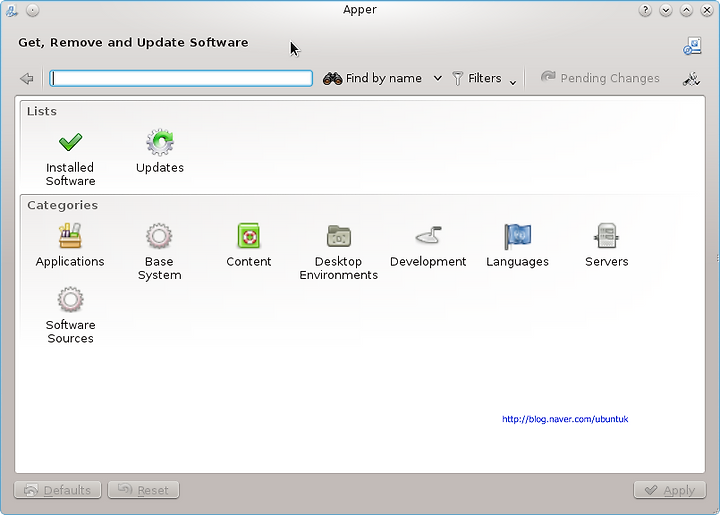720x515 pixels.
Task: Focus the package search input field
Action: [181, 78]
